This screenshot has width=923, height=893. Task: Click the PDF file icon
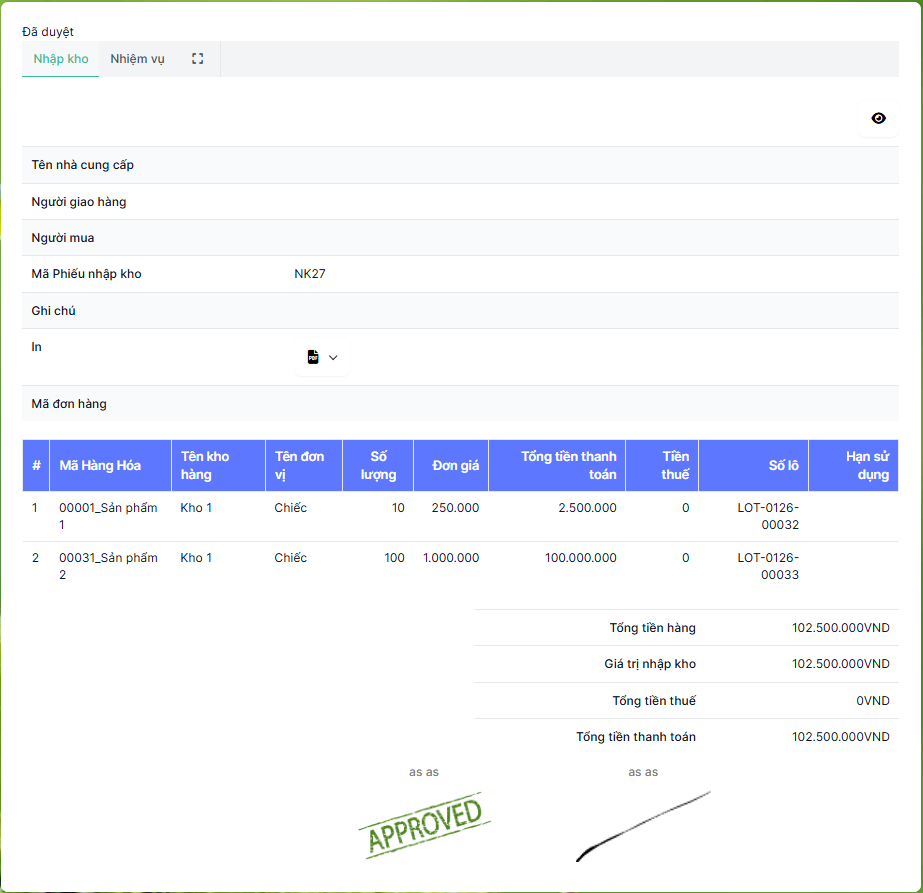point(313,357)
